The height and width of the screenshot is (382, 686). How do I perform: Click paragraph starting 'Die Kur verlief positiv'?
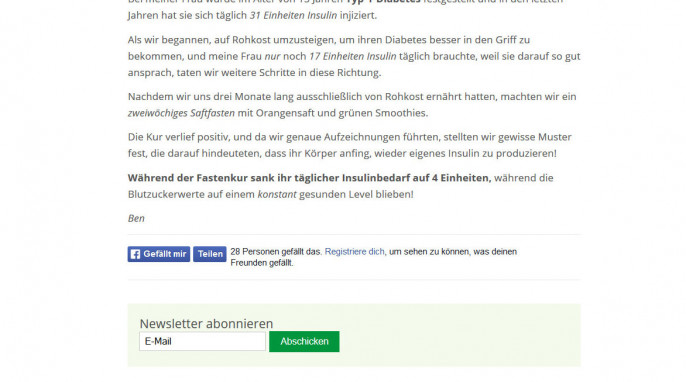click(x=350, y=145)
